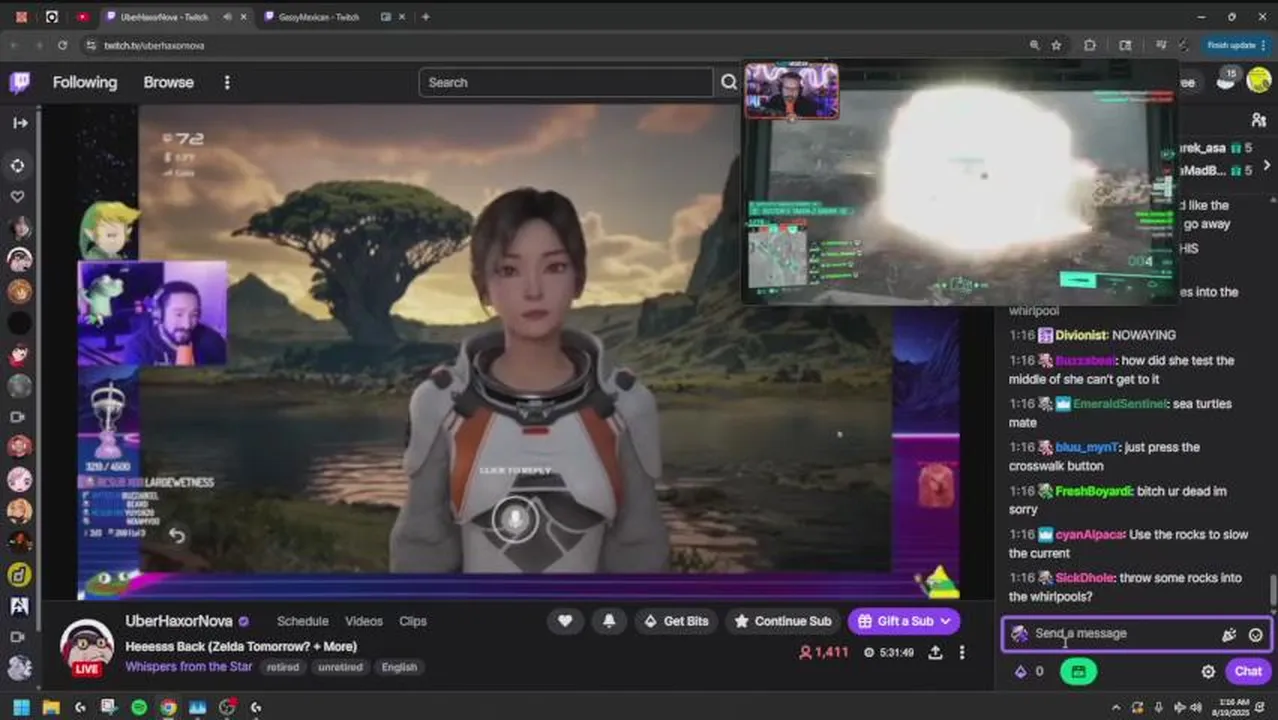Open the Browse page
Viewport: 1278px width, 720px height.
coord(168,82)
